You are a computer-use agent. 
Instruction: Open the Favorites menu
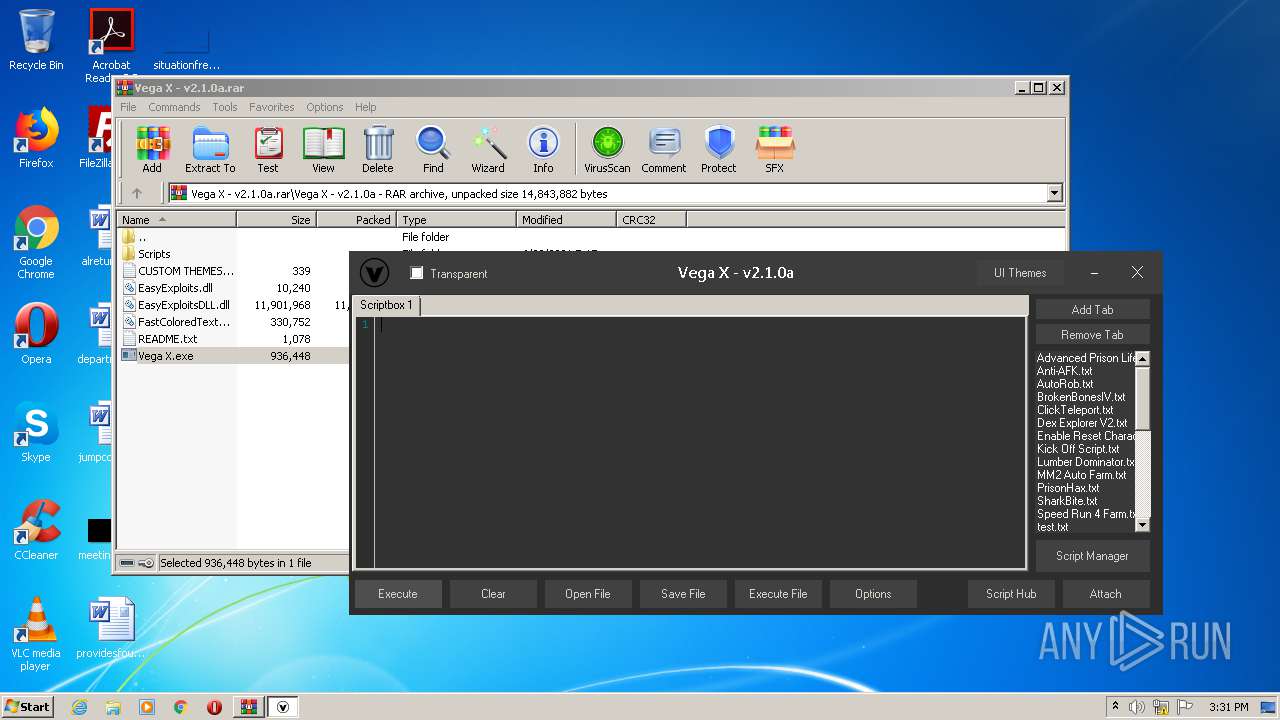pos(272,107)
